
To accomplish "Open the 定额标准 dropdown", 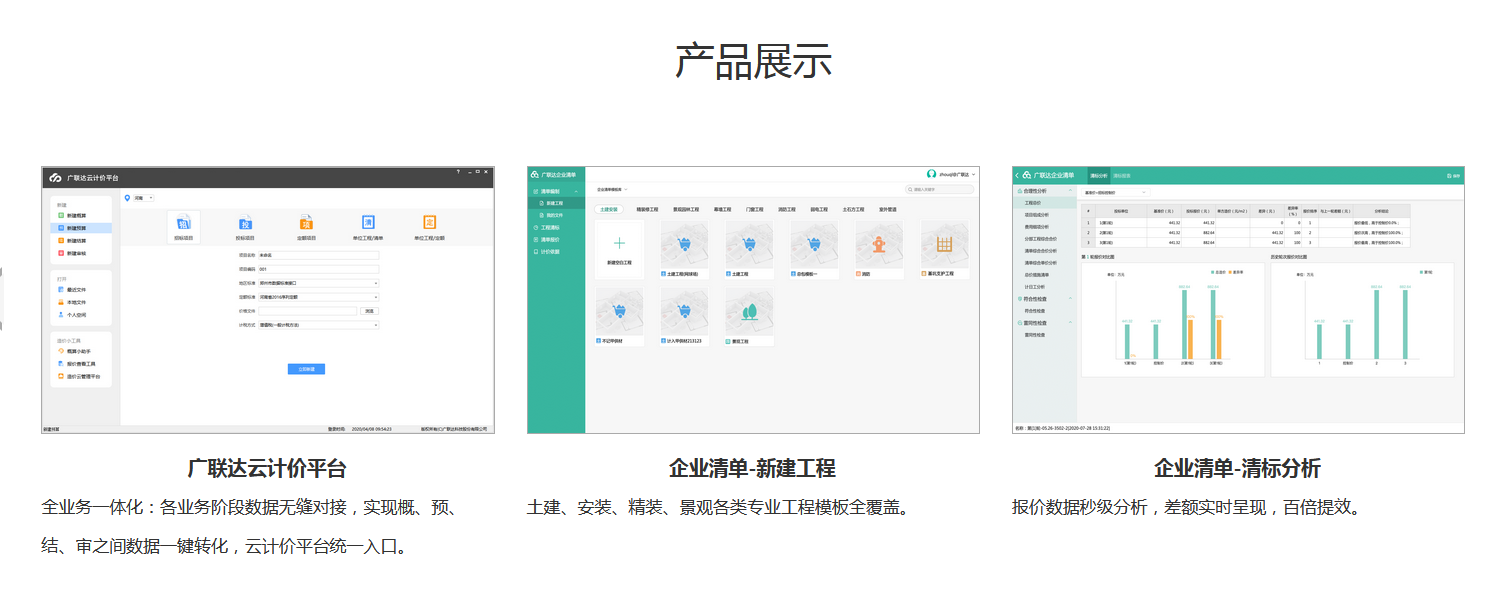I will (318, 297).
